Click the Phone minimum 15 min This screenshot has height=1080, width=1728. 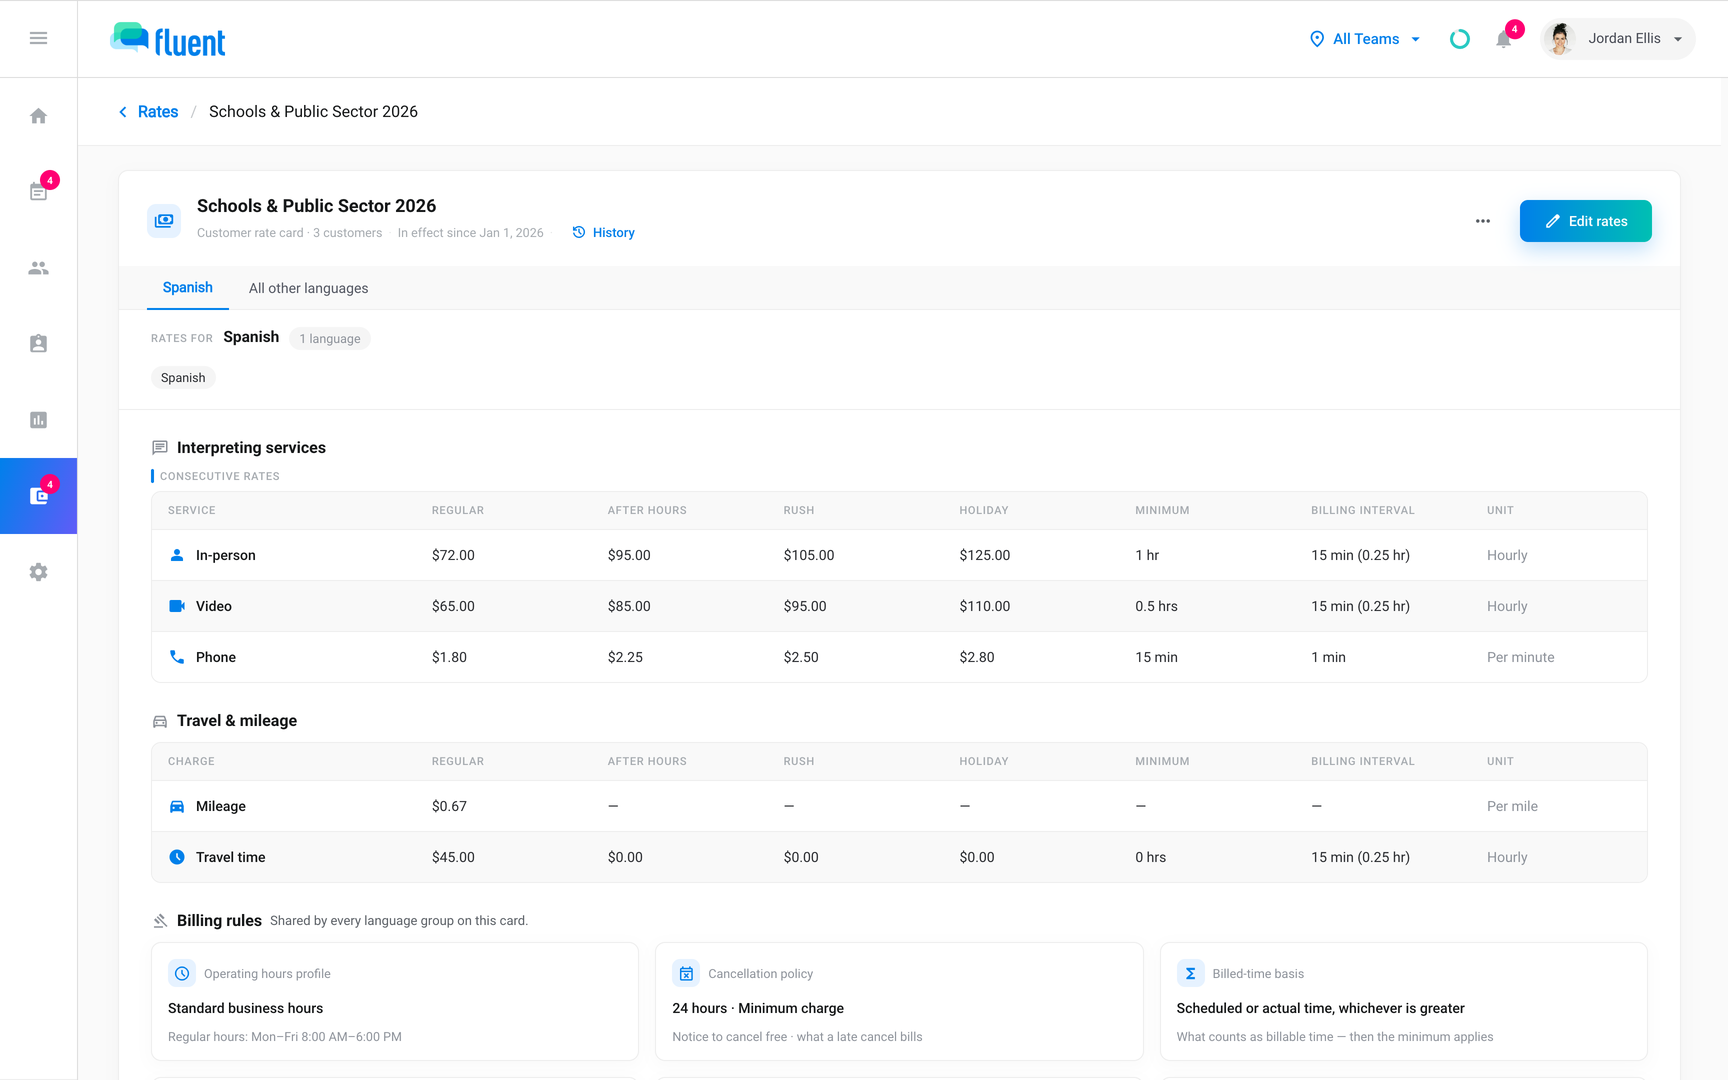click(x=1156, y=657)
